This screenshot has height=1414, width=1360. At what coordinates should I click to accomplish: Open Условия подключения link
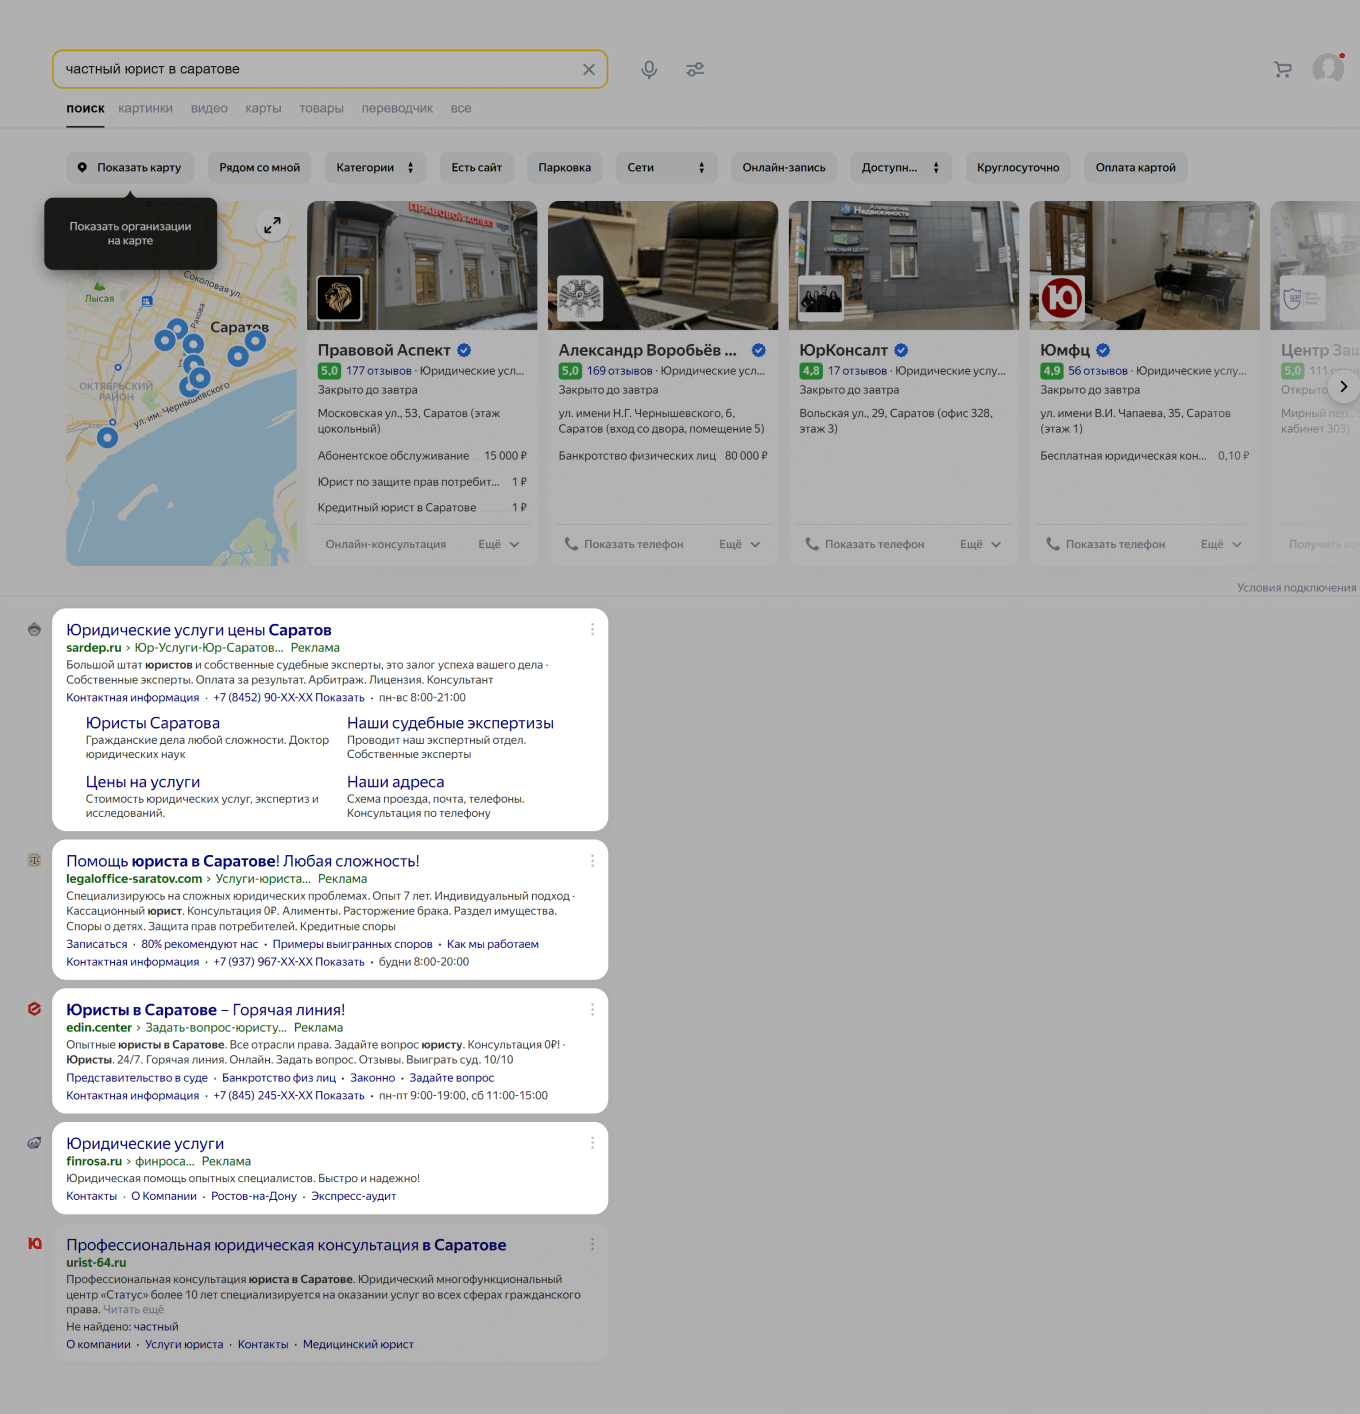point(1297,588)
